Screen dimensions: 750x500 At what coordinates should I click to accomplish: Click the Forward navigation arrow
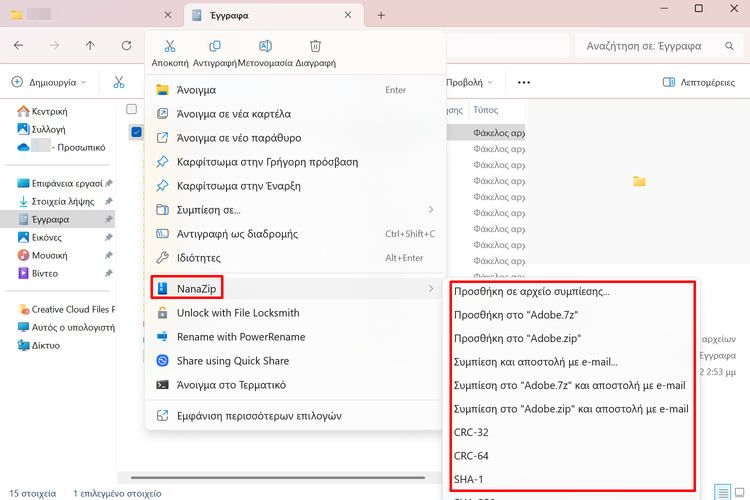55,45
